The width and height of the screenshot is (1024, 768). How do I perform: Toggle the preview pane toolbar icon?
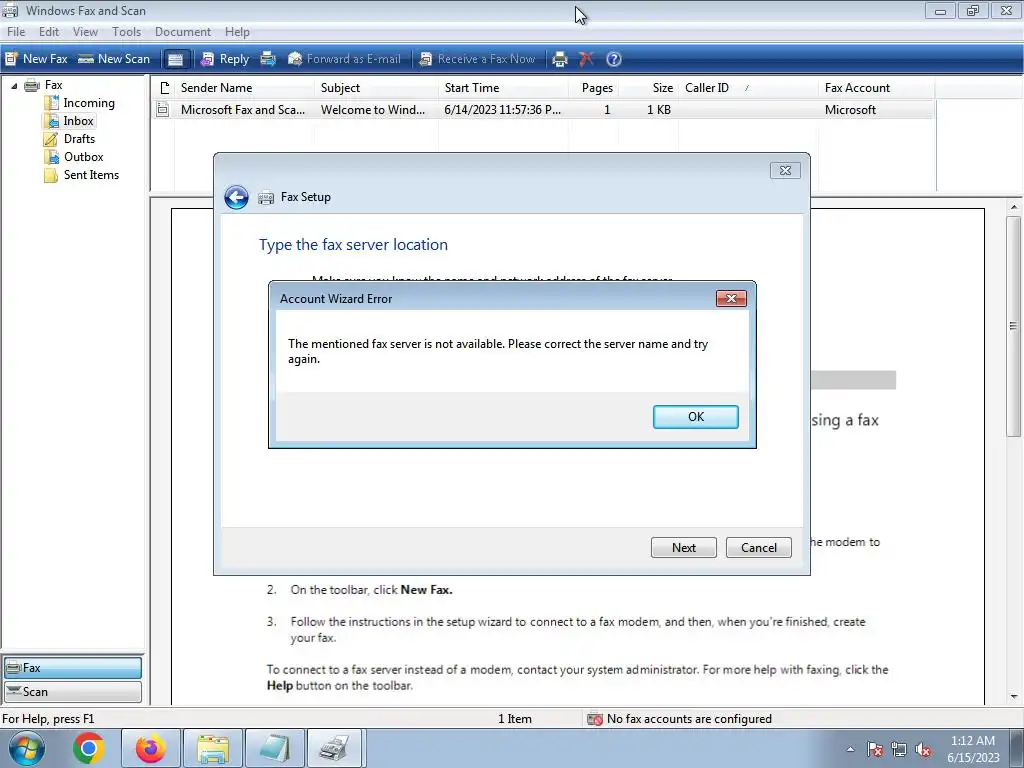pos(175,59)
